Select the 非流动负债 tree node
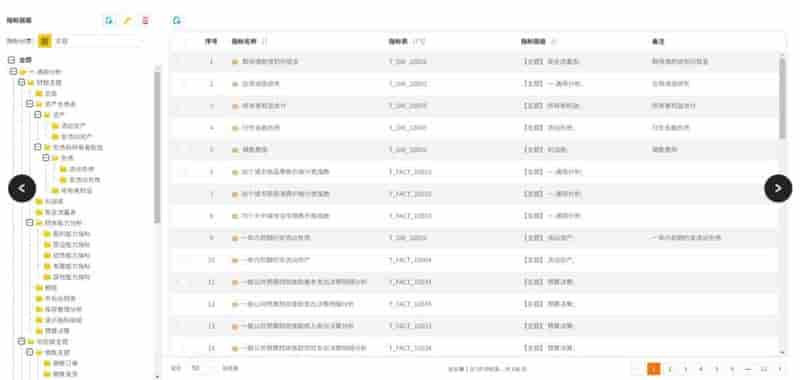Viewport: 800px width, 380px height. (85, 180)
